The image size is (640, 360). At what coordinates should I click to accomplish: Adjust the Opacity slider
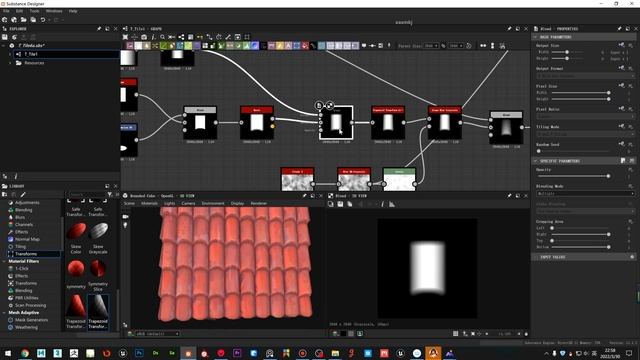pos(573,176)
